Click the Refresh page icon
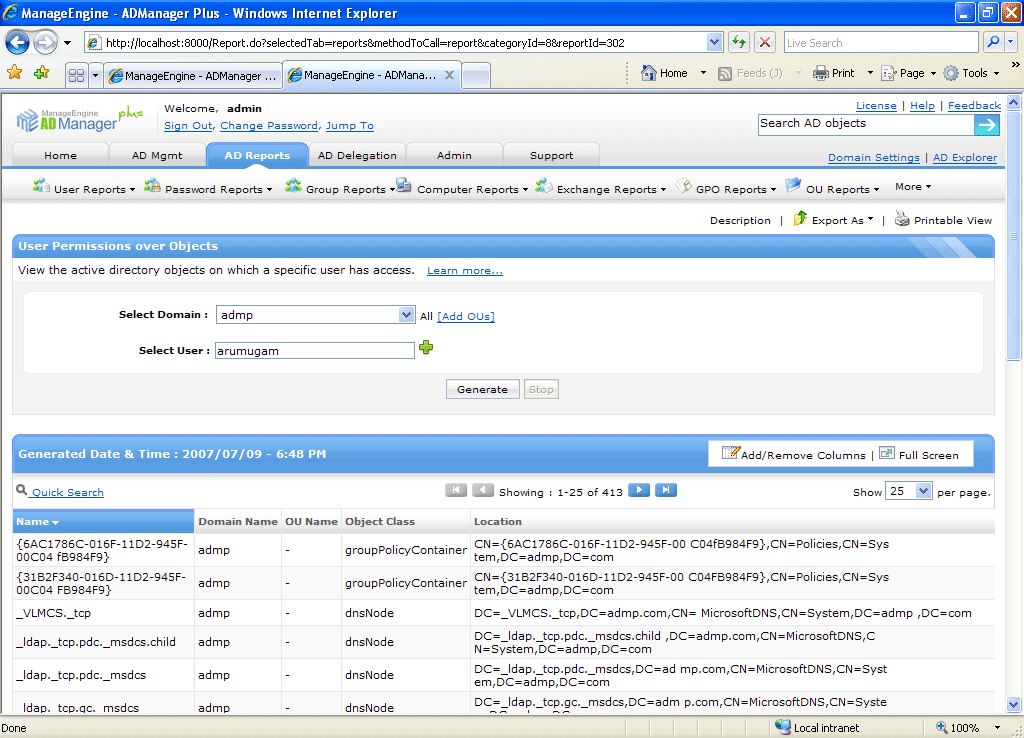This screenshot has height=738, width=1024. coord(739,42)
